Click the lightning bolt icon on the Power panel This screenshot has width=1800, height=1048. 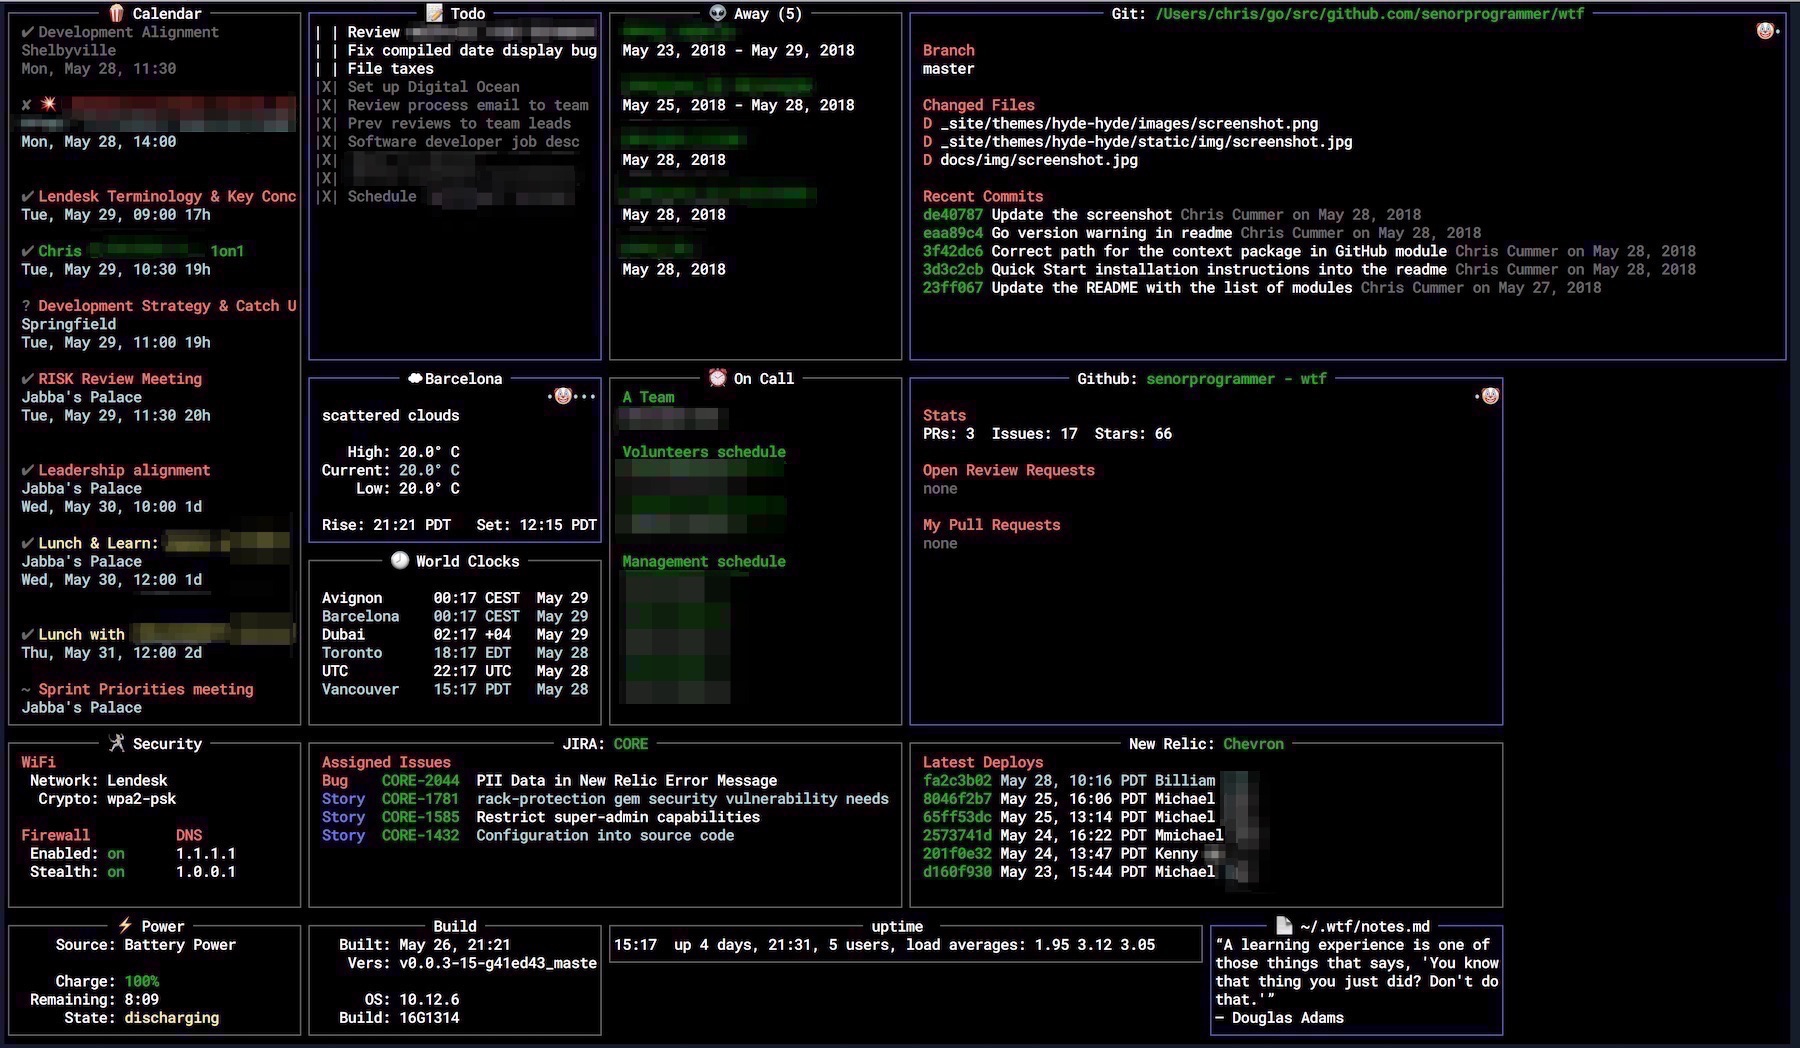point(126,925)
